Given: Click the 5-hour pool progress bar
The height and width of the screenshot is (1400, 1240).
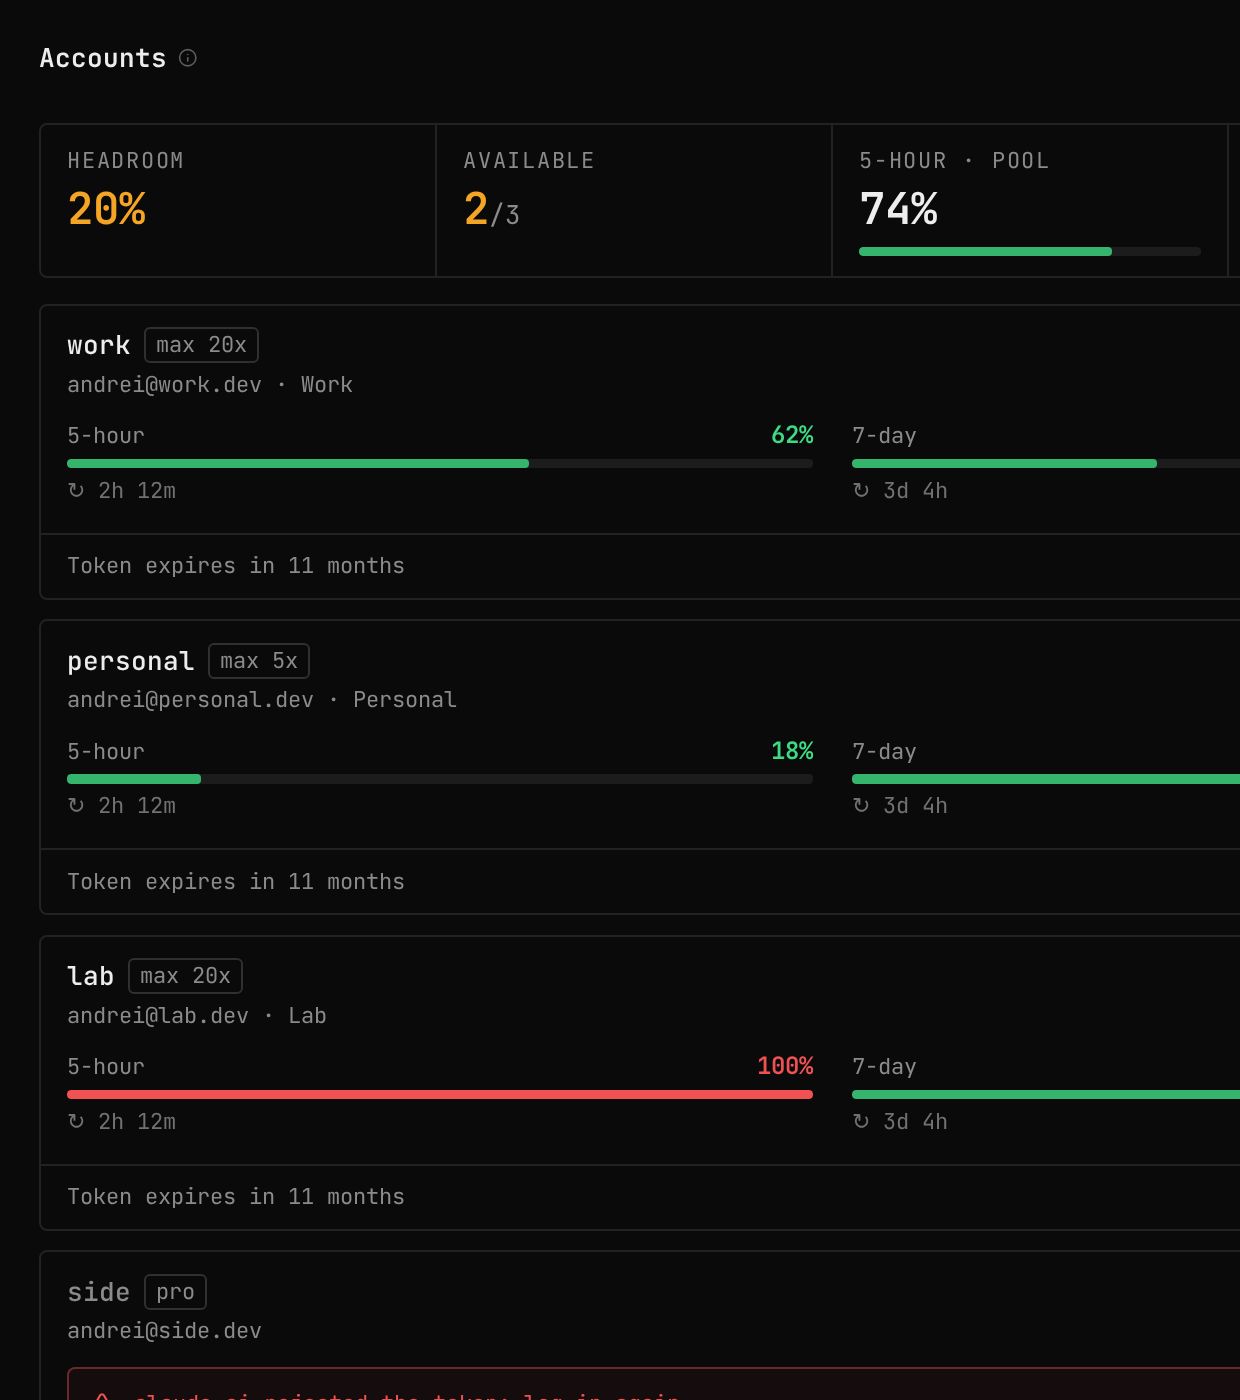Looking at the screenshot, I should coord(1030,252).
